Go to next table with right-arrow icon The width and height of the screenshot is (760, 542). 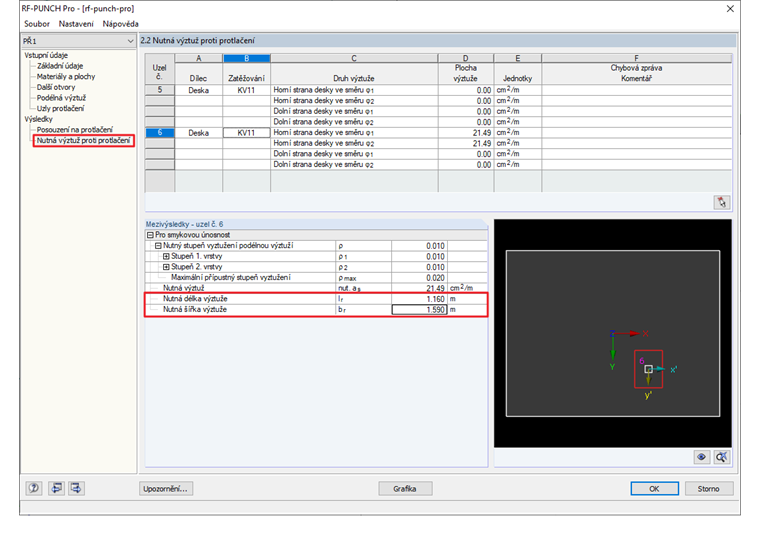77,488
